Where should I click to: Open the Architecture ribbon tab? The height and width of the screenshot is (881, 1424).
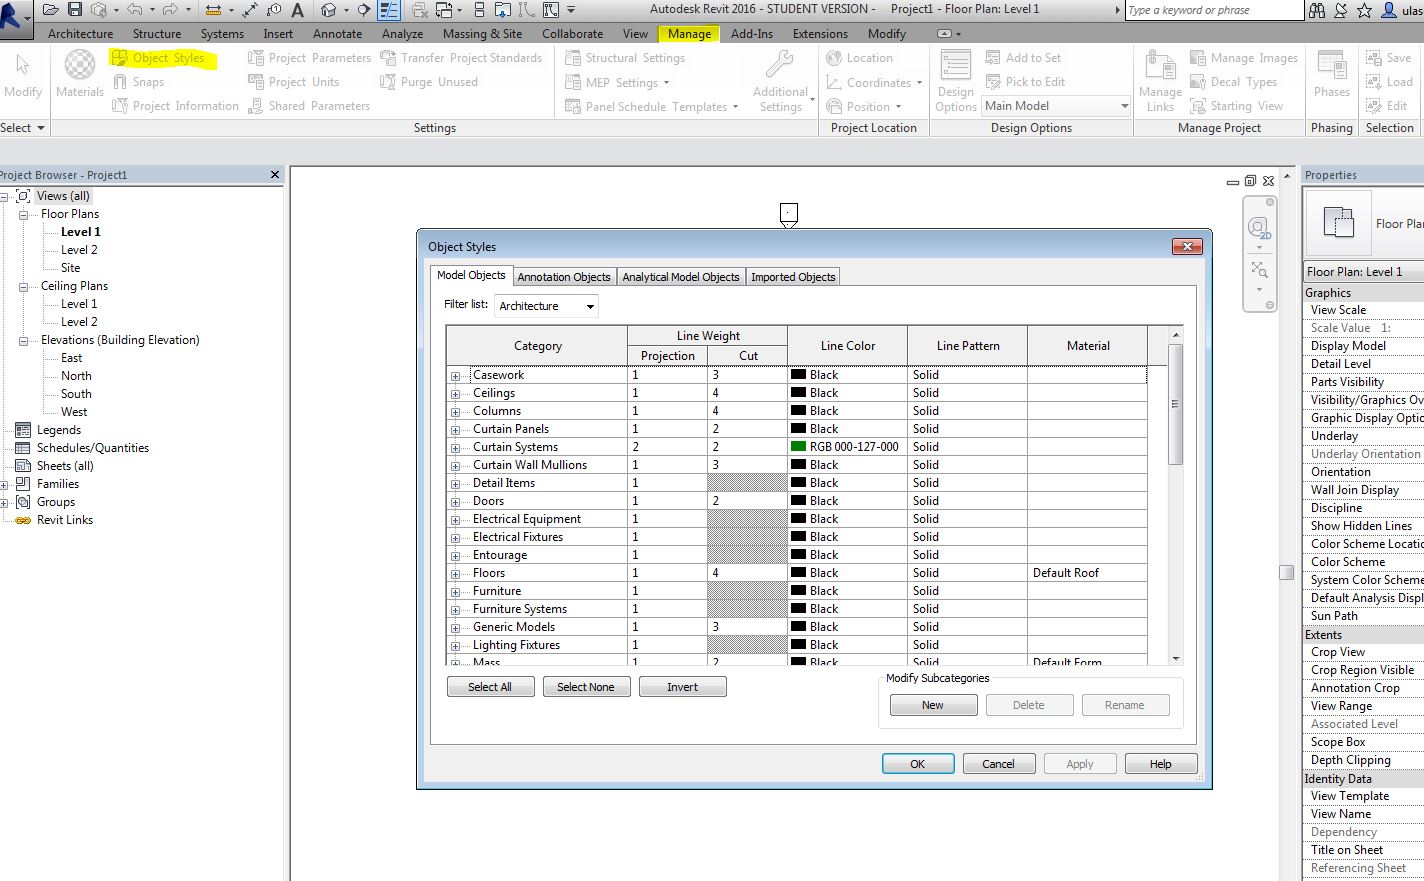click(80, 34)
